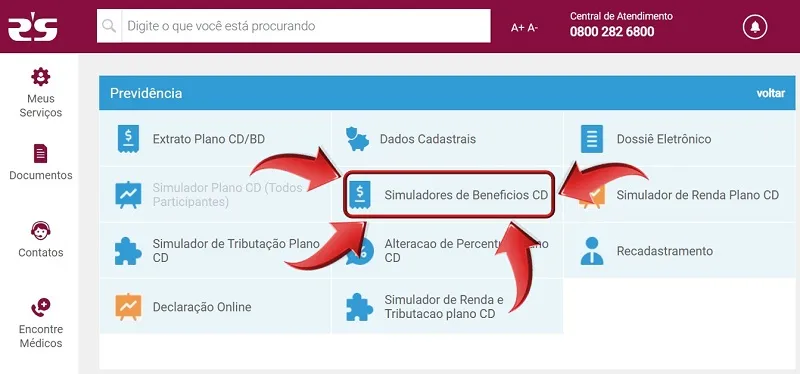Viewport: 800px width, 374px height.
Task: Open Simulador de Renda e Tributacao plano CD
Action: pyautogui.click(x=447, y=306)
